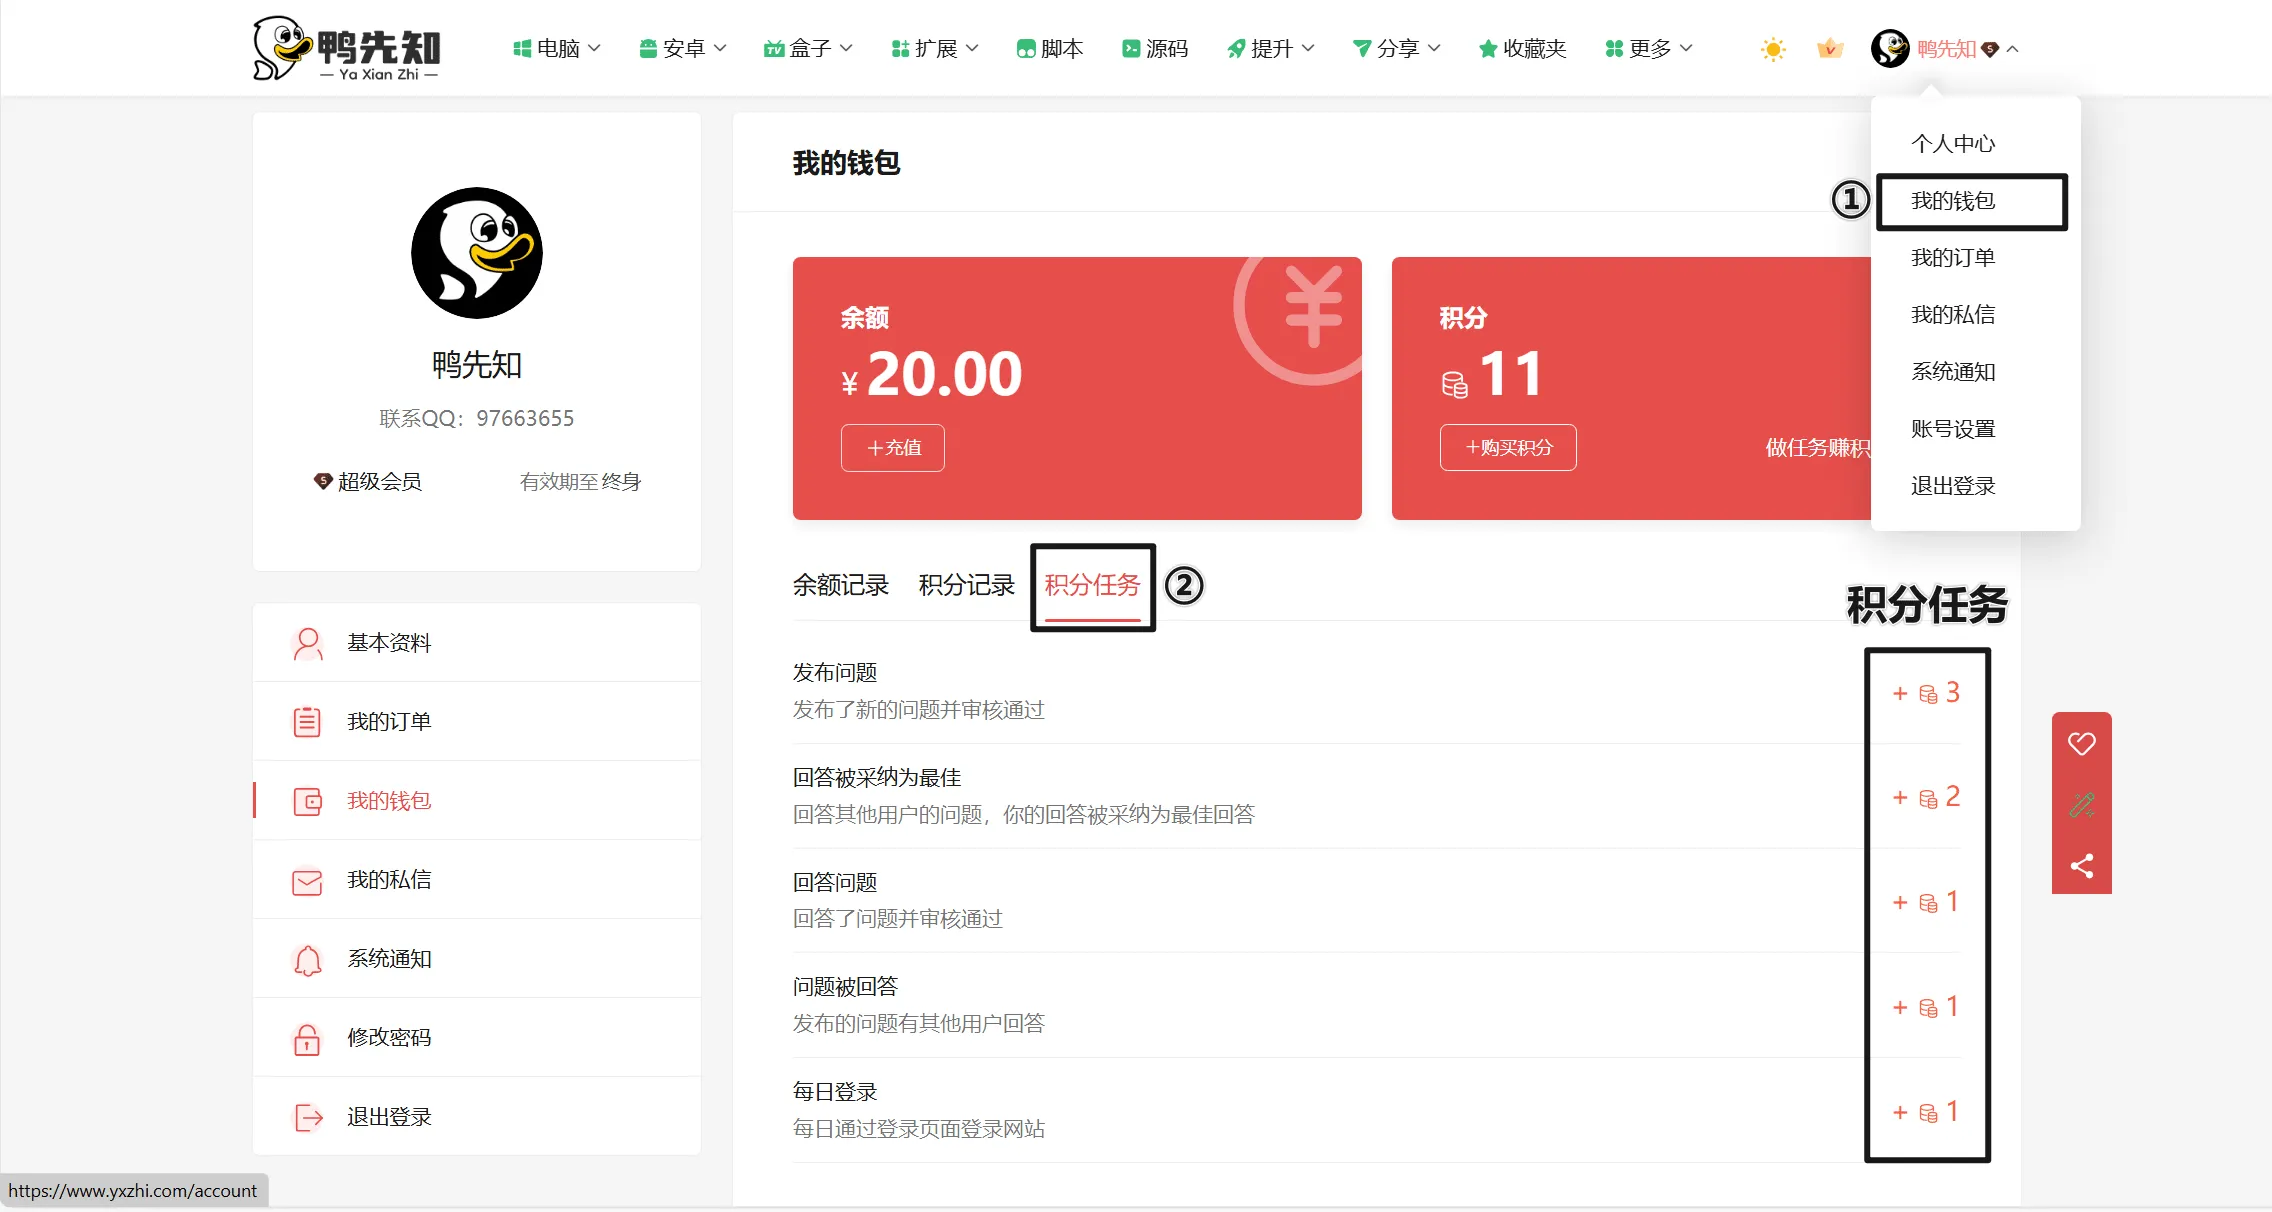This screenshot has width=2272, height=1212.
Task: Select 我的钱包 from user dropdown
Action: pos(1953,201)
